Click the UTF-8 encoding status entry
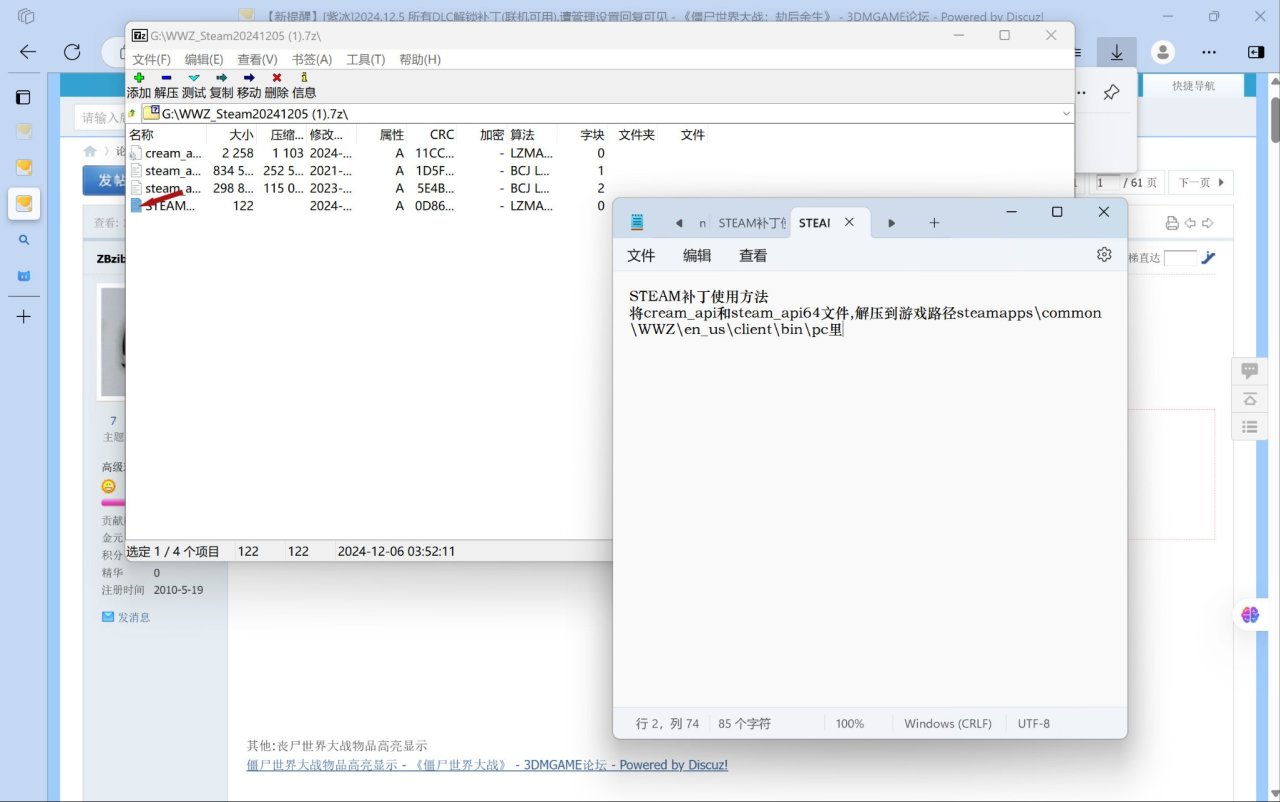This screenshot has width=1280, height=802. tap(1034, 723)
